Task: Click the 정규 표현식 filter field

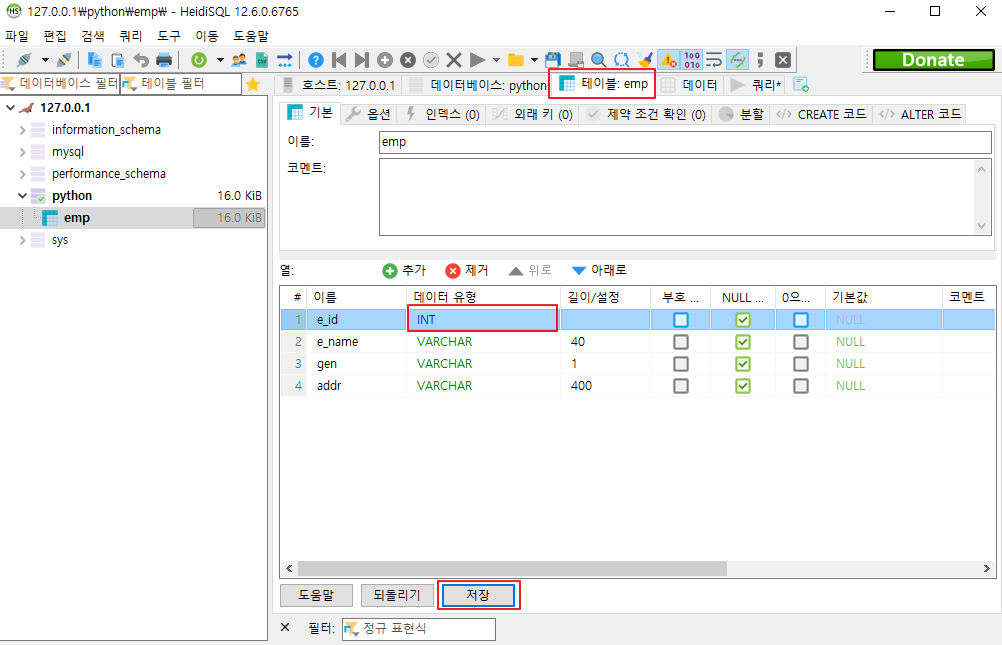Action: tap(419, 629)
